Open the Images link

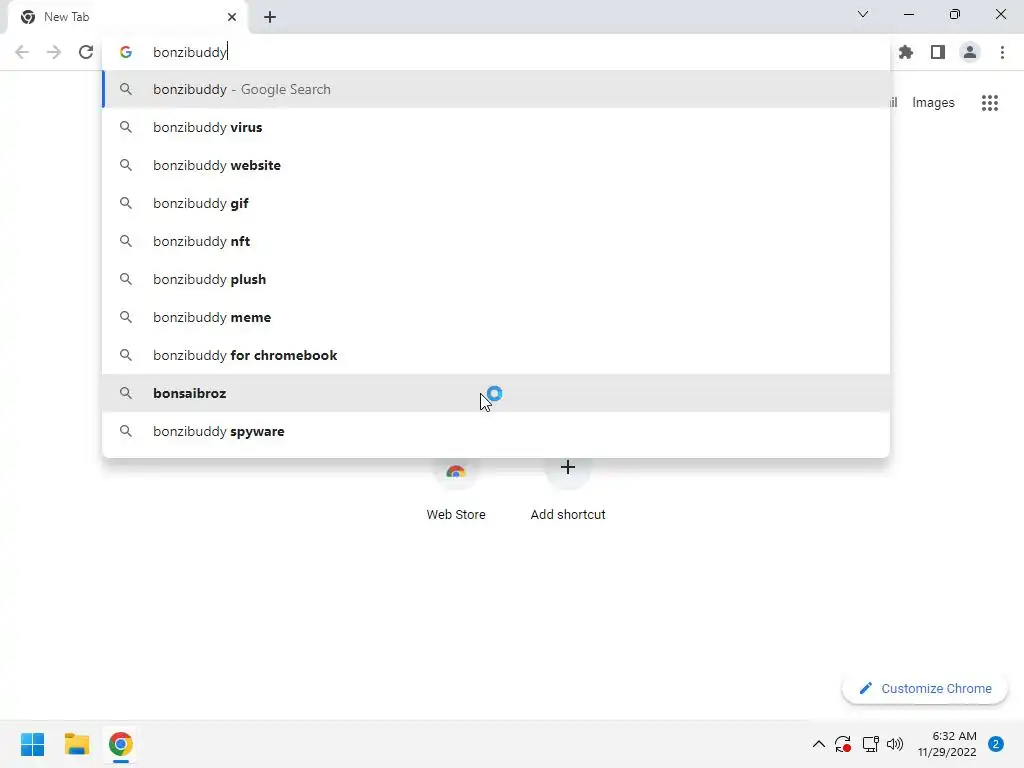[x=933, y=103]
